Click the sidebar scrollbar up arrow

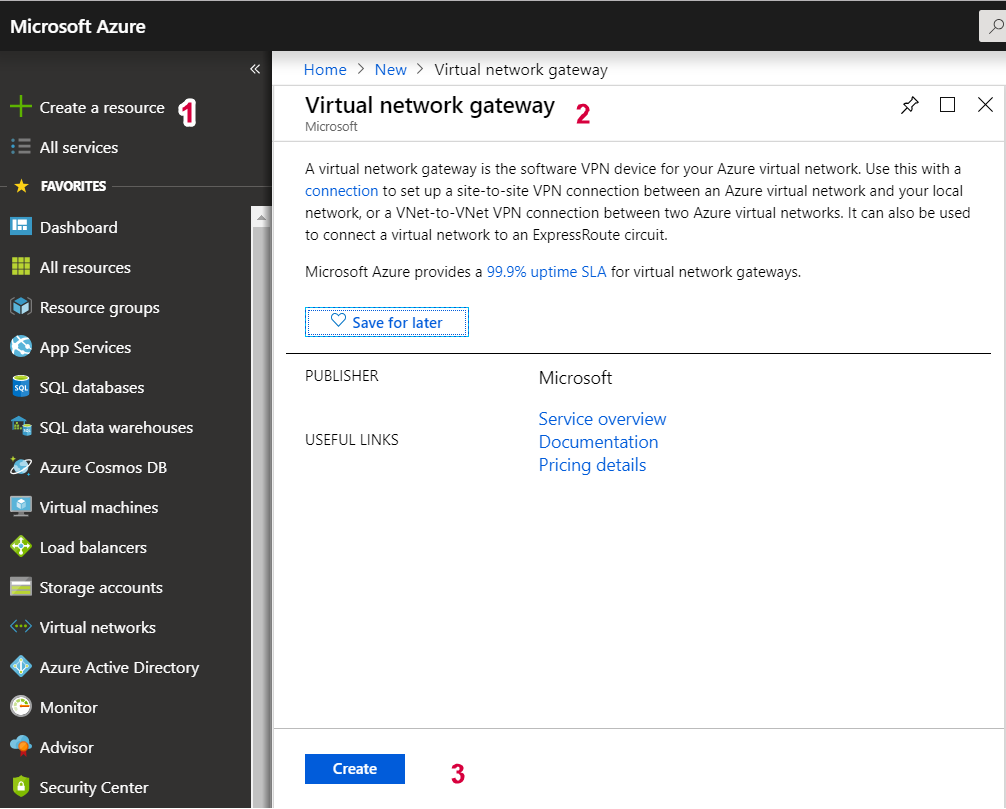[261, 216]
